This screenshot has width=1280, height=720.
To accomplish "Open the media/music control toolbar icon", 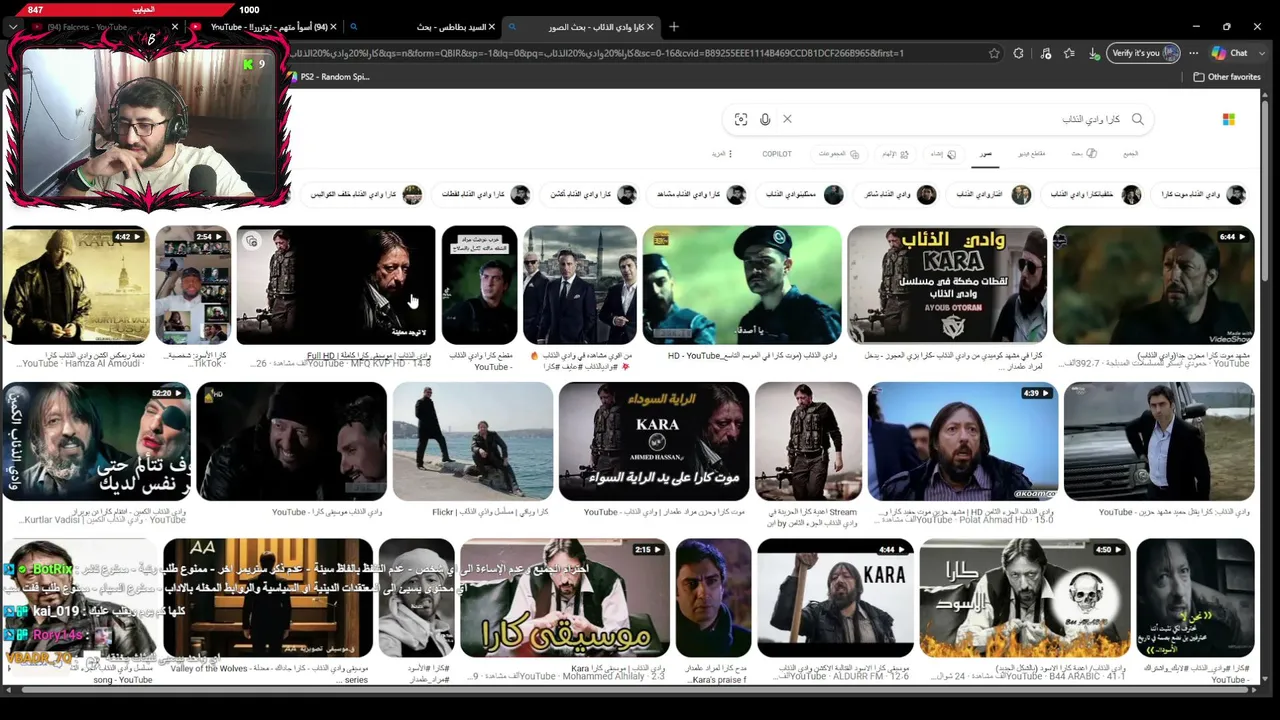I will pyautogui.click(x=1045, y=53).
